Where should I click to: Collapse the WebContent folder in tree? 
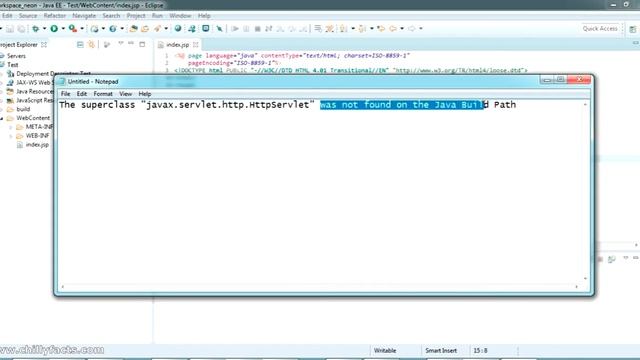[x=2, y=118]
